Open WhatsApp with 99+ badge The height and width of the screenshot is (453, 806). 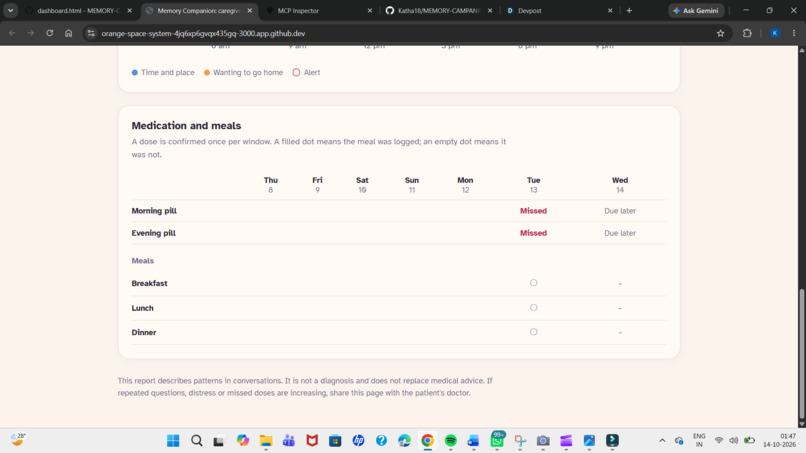497,440
